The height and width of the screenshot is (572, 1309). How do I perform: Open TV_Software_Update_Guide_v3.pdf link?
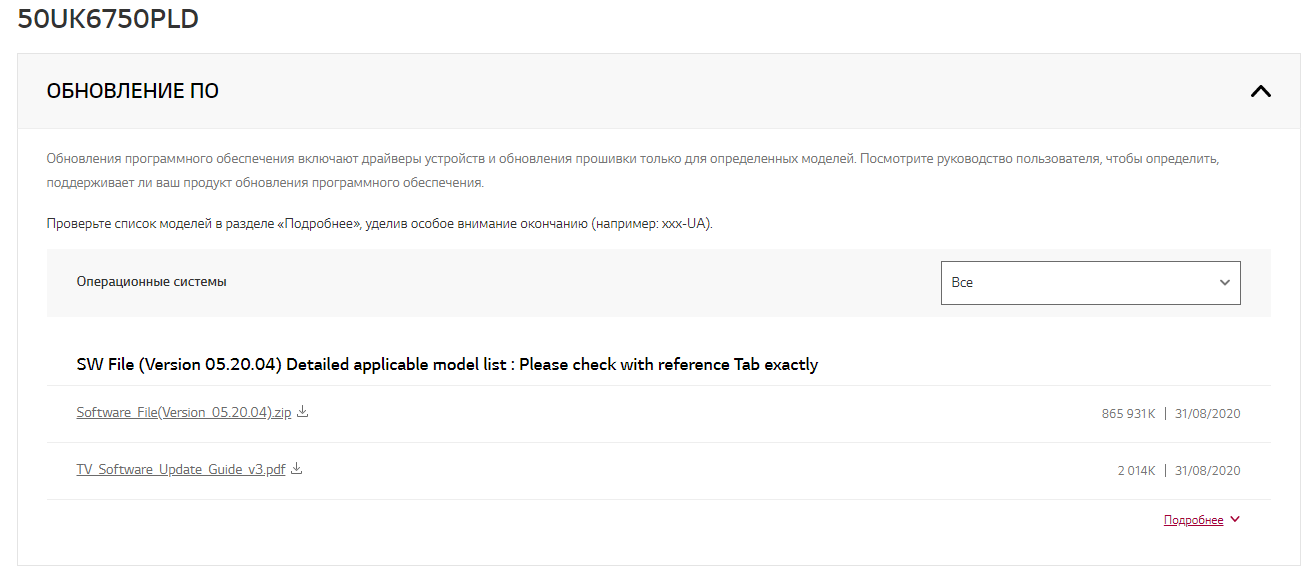180,469
